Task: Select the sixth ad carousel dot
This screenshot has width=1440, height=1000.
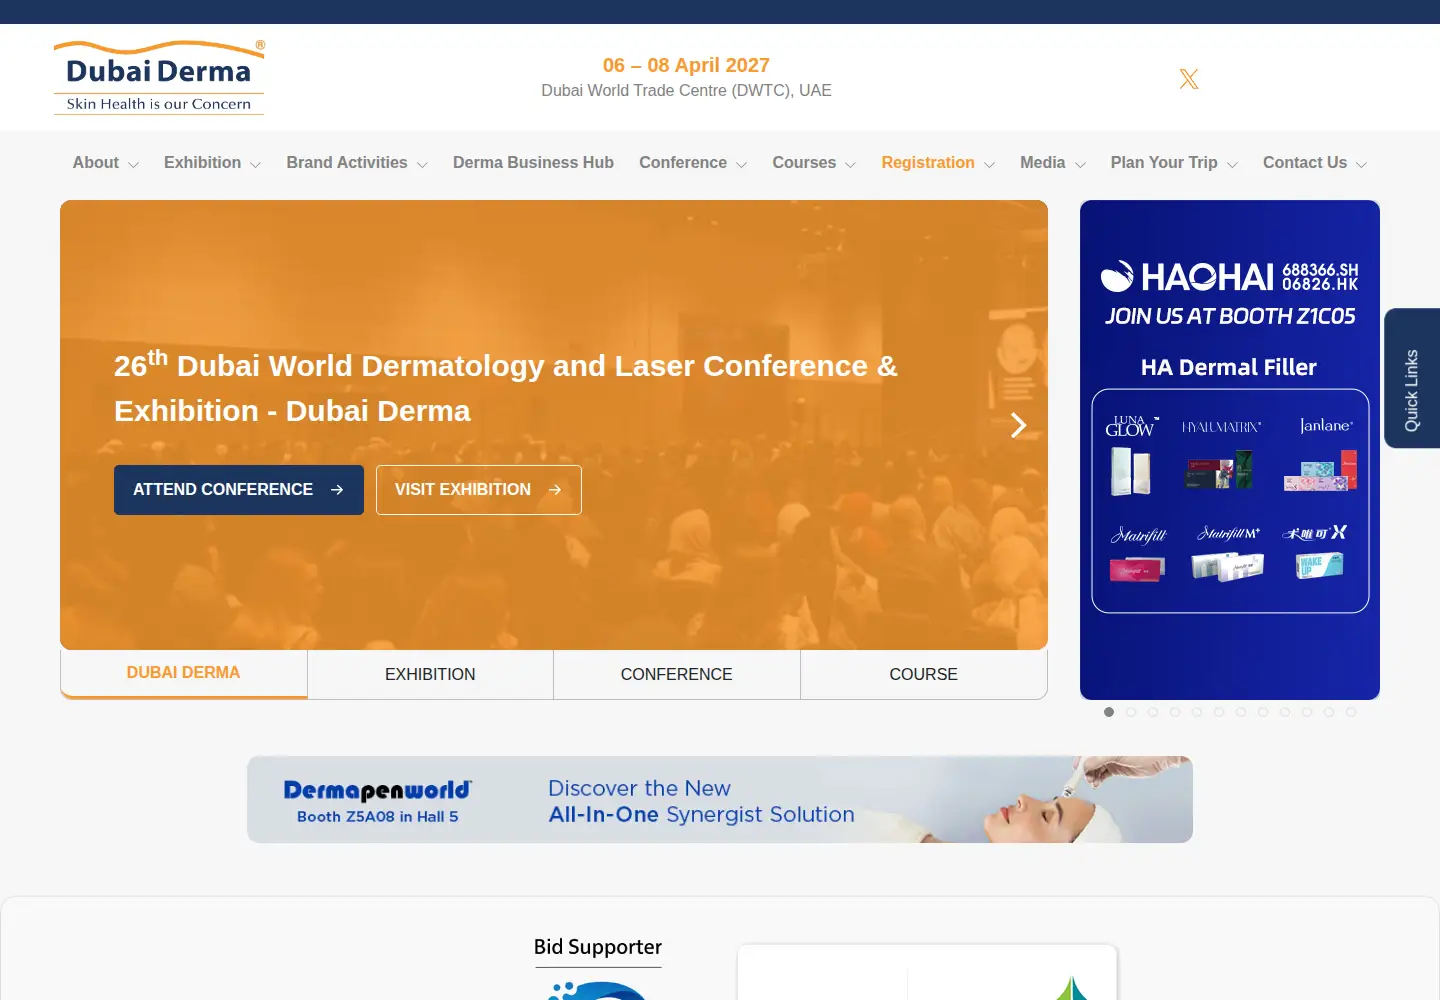Action: 1219,712
